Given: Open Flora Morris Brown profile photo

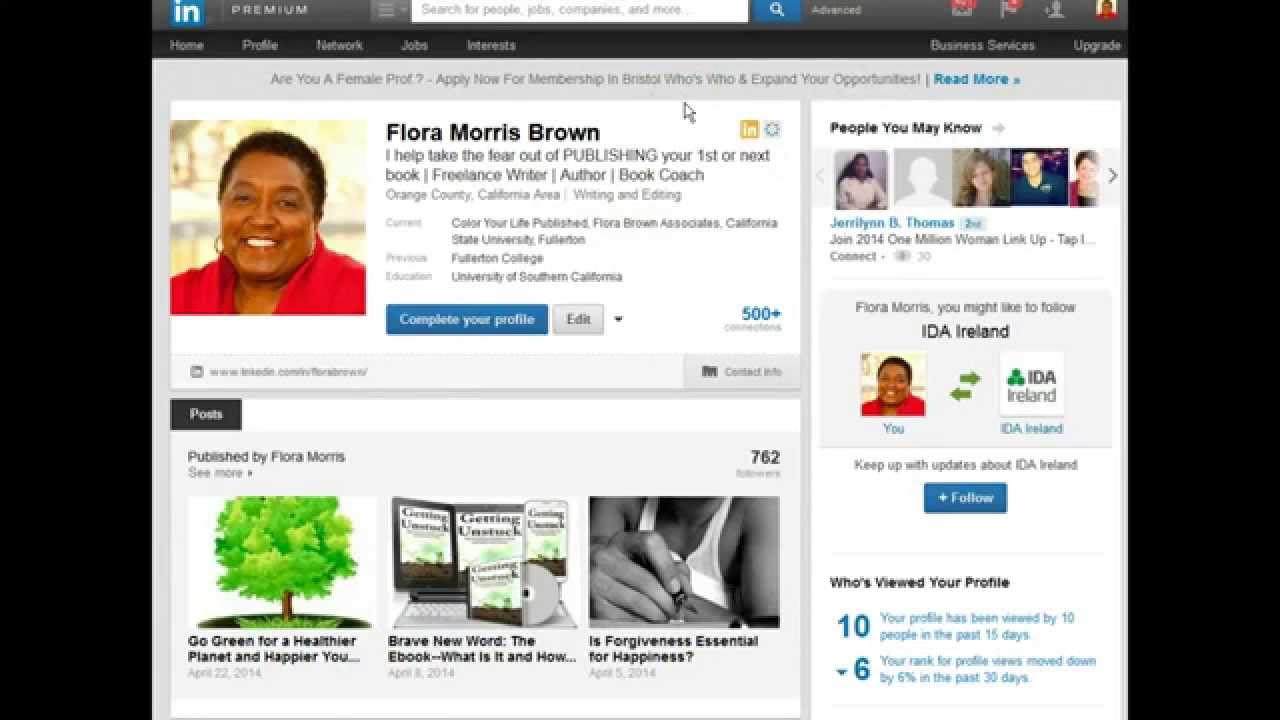Looking at the screenshot, I should (268, 218).
